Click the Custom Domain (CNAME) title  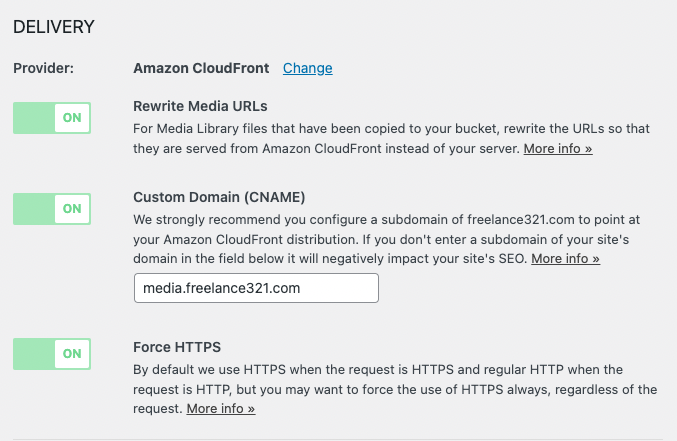pos(219,197)
